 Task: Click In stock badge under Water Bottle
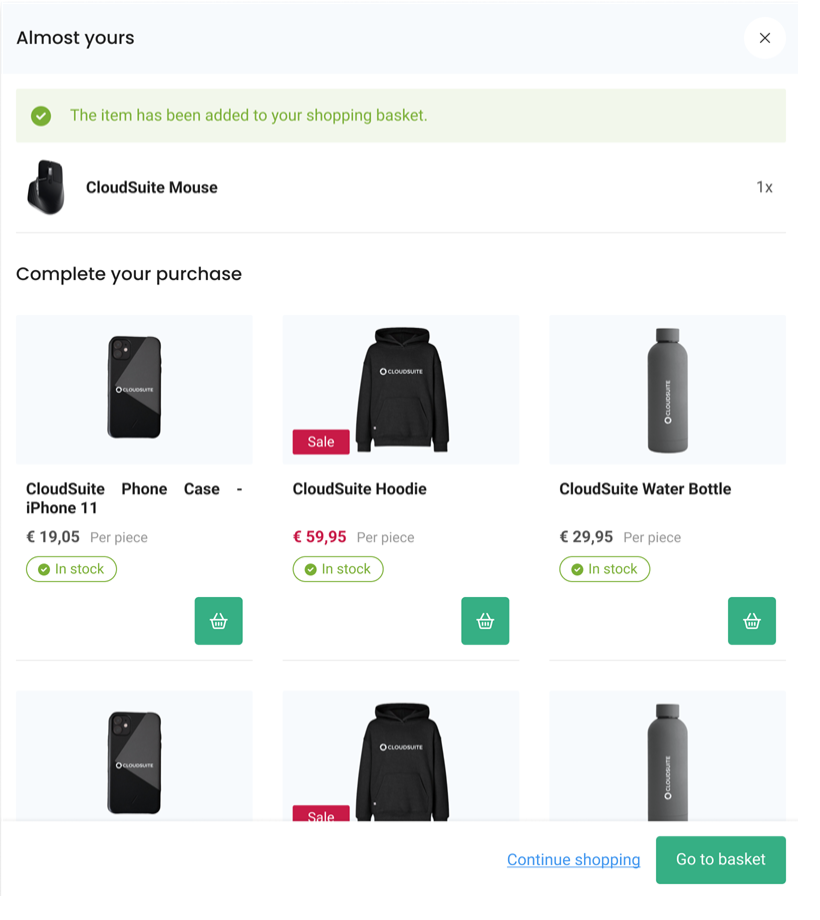click(x=604, y=569)
